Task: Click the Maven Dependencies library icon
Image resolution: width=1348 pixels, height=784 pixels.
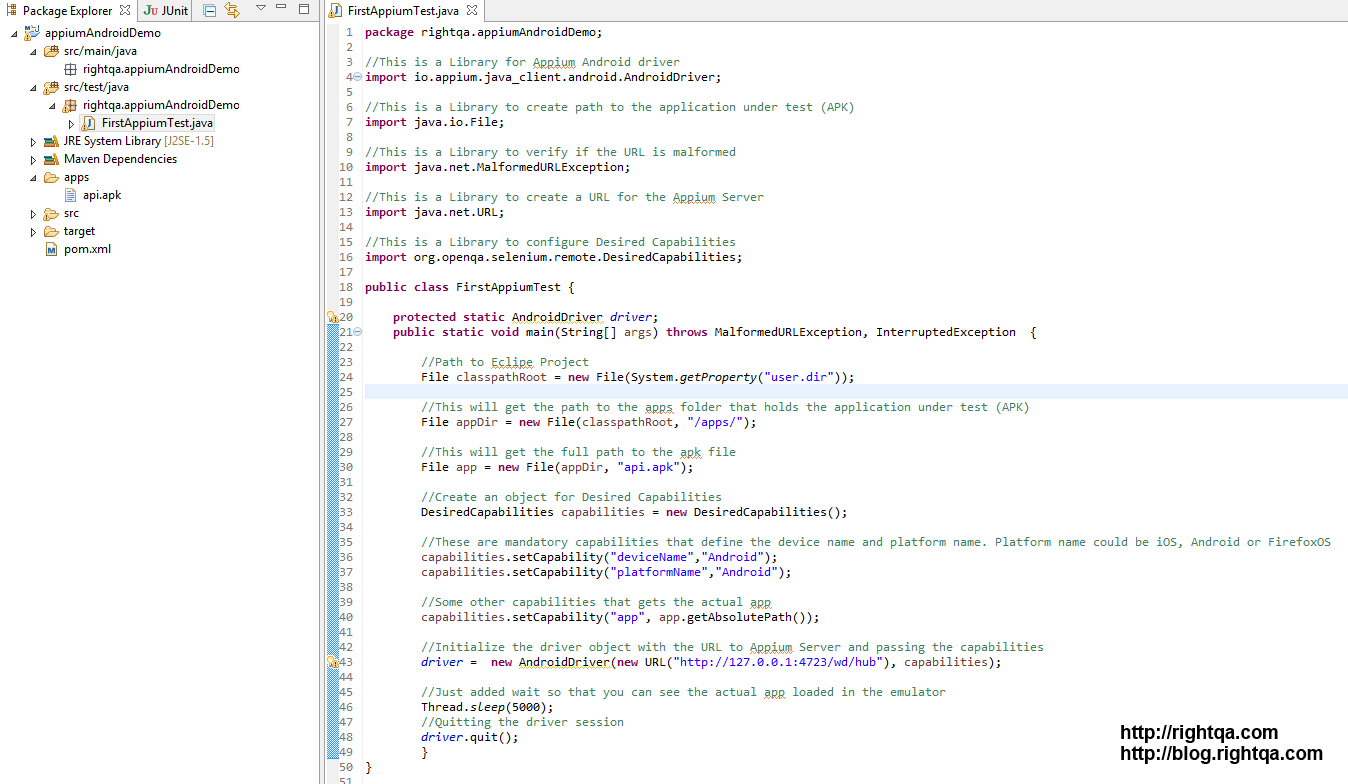Action: (x=51, y=159)
